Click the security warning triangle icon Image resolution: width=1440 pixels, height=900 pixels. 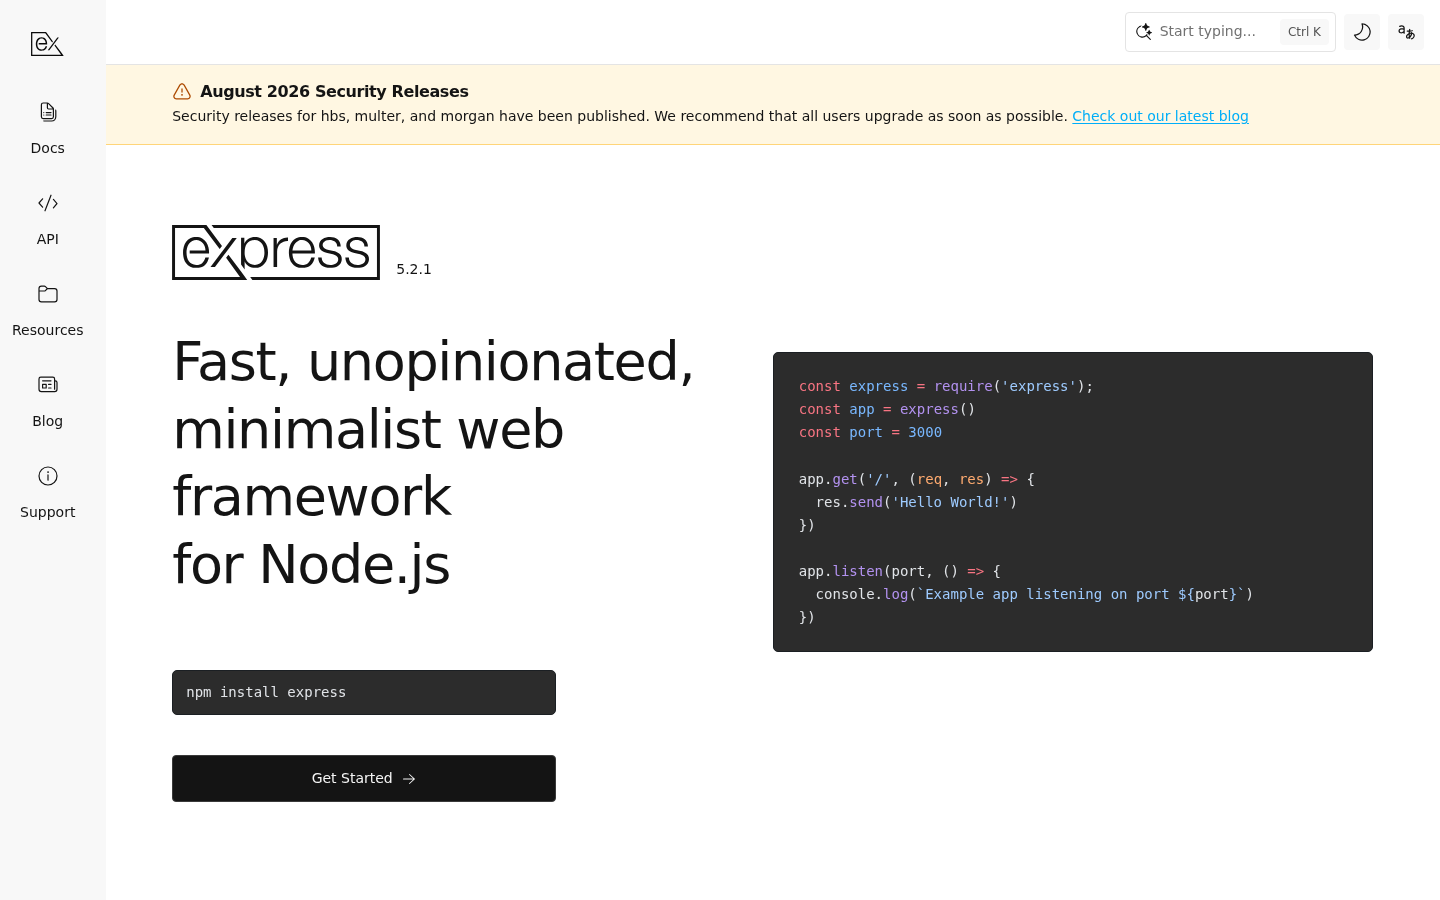coord(182,92)
